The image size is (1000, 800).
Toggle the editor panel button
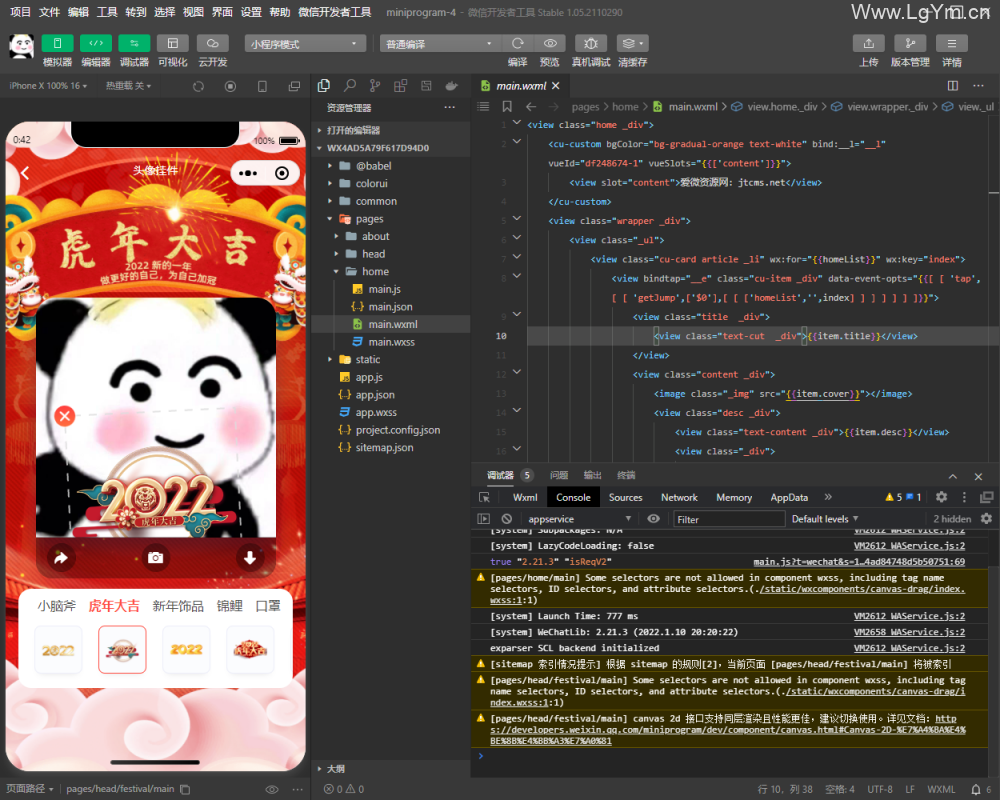point(96,43)
